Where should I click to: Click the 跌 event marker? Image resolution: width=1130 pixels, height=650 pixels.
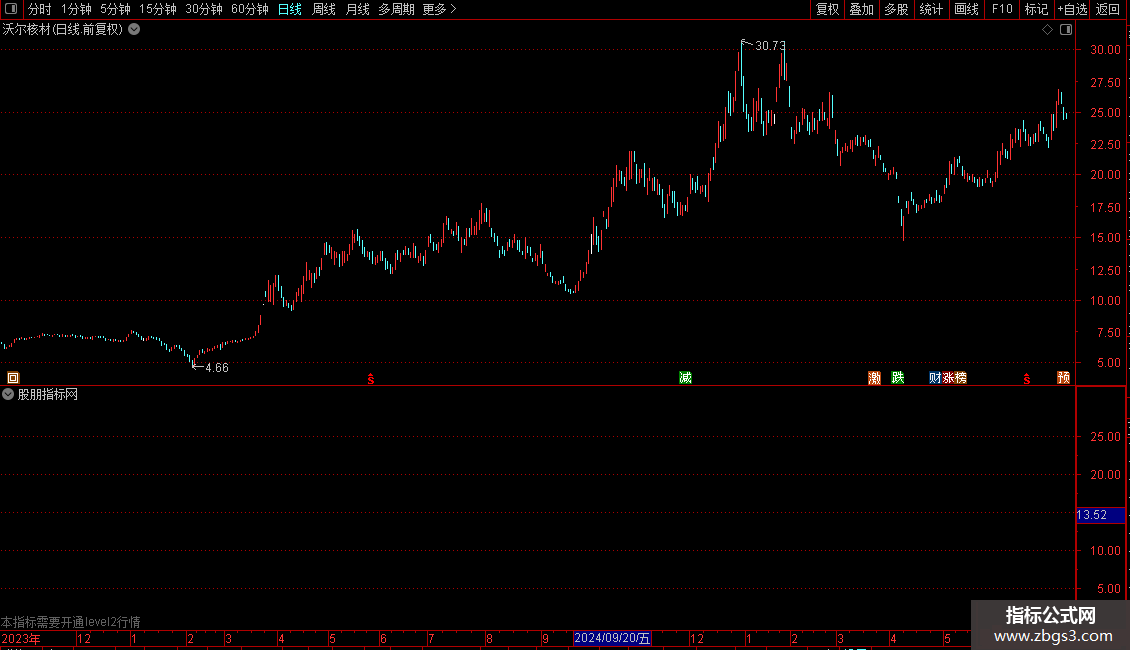[897, 378]
